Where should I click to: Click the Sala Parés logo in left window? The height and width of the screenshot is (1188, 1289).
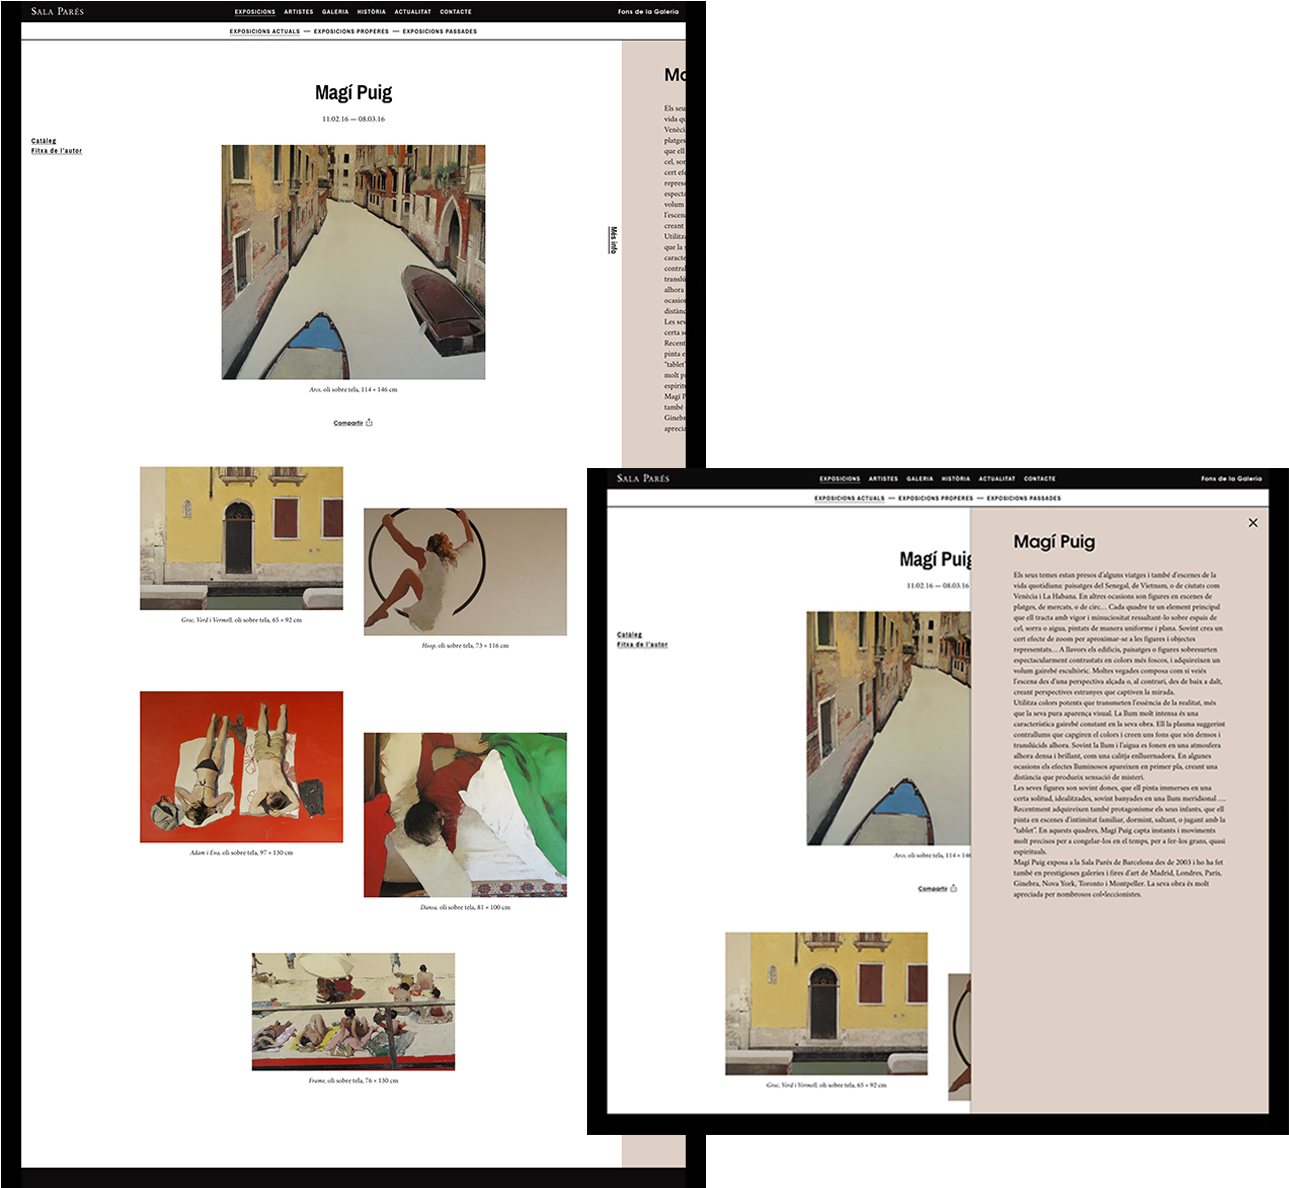pyautogui.click(x=57, y=11)
